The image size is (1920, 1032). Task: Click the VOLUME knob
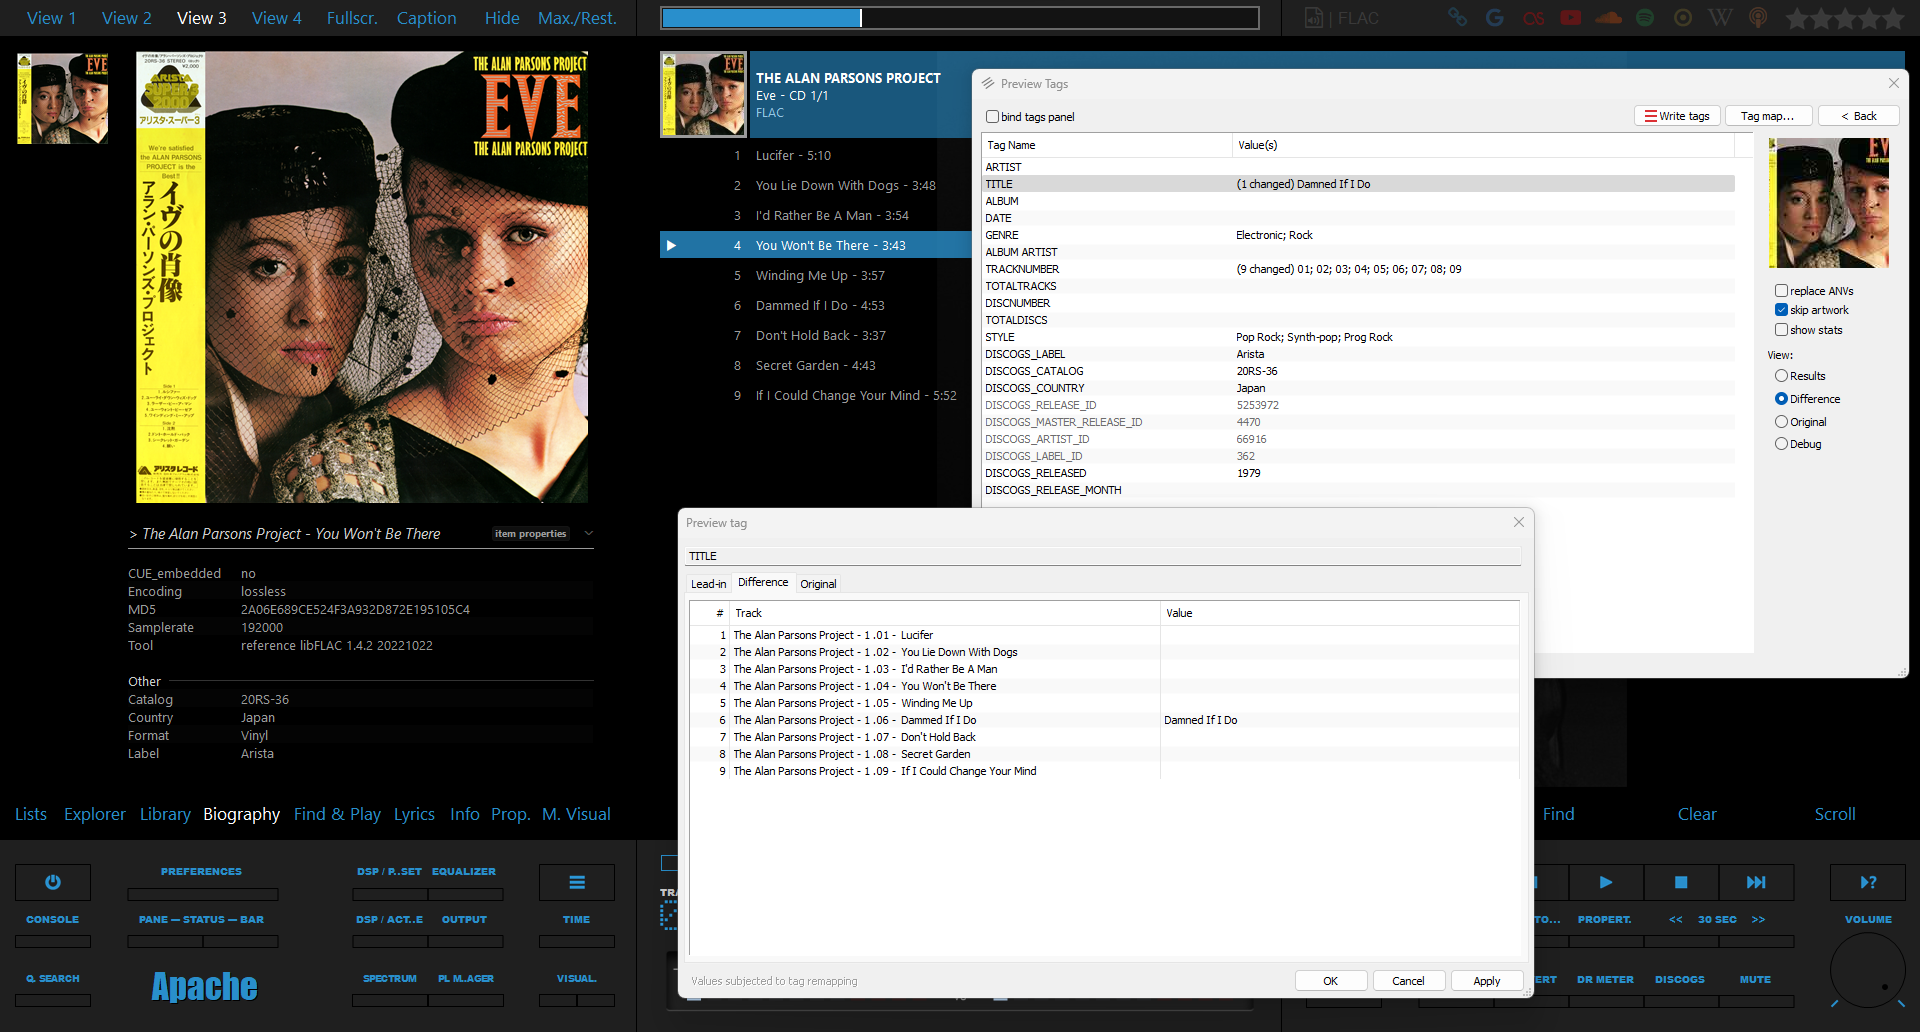coord(1867,970)
